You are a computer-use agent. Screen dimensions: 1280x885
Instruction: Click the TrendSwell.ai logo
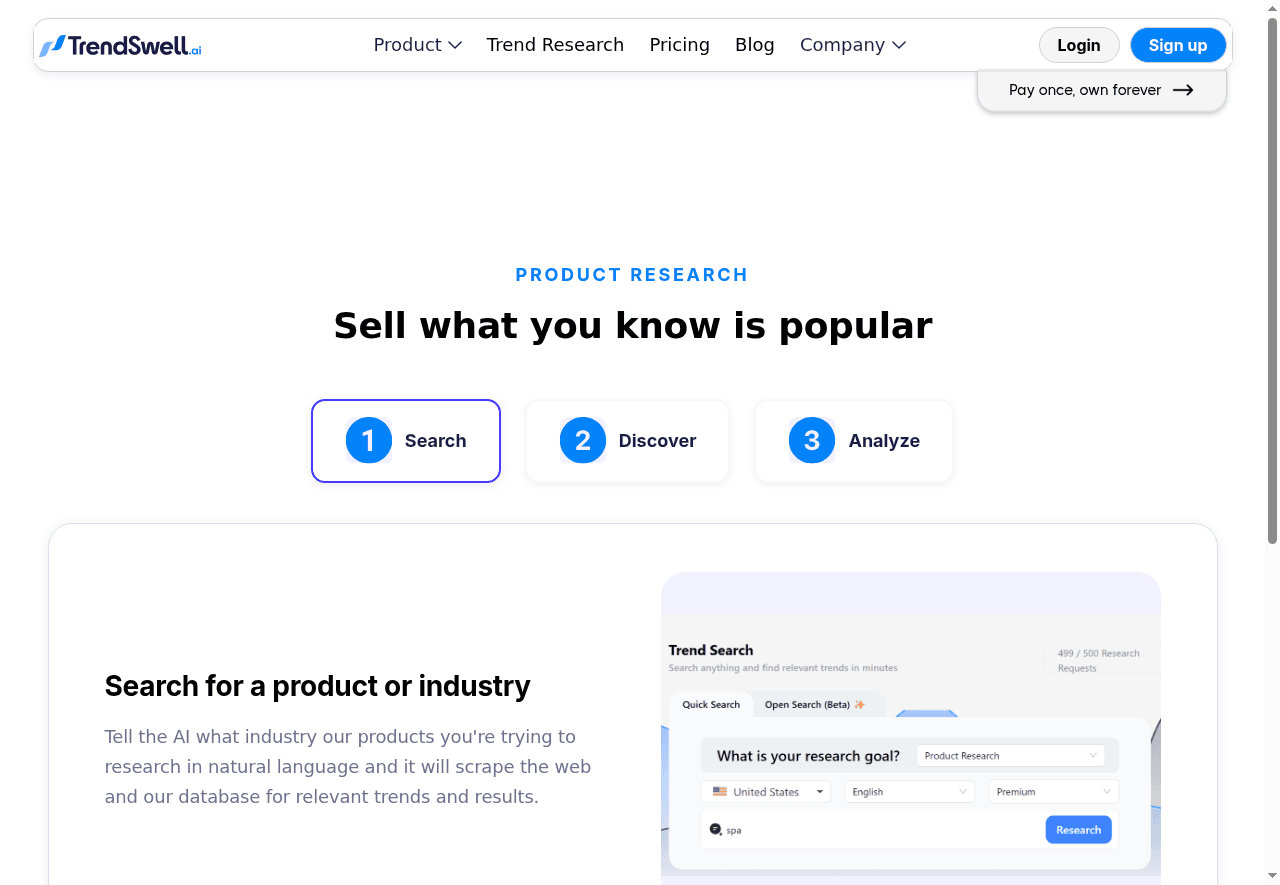click(x=121, y=45)
